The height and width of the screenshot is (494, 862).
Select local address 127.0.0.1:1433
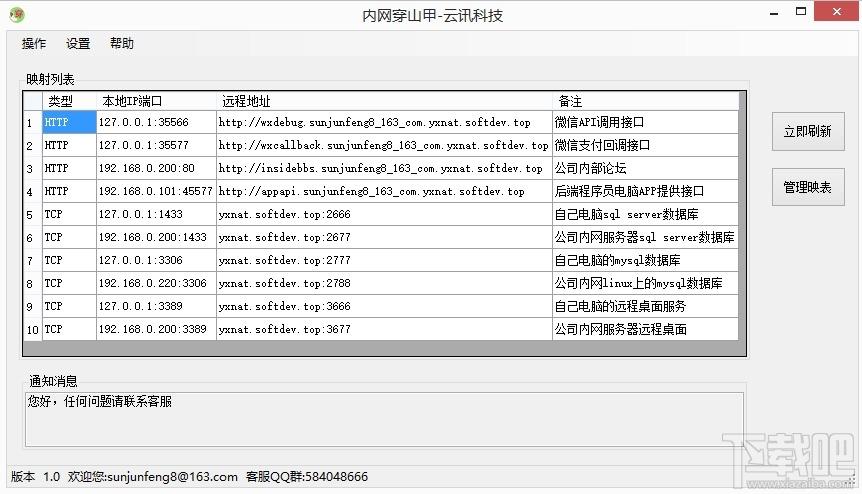[157, 214]
